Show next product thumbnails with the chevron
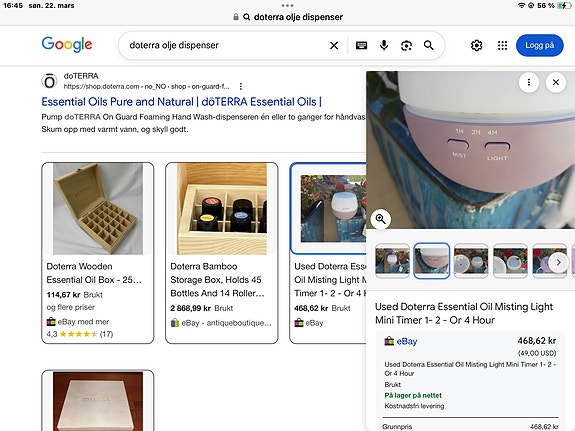 tap(558, 263)
